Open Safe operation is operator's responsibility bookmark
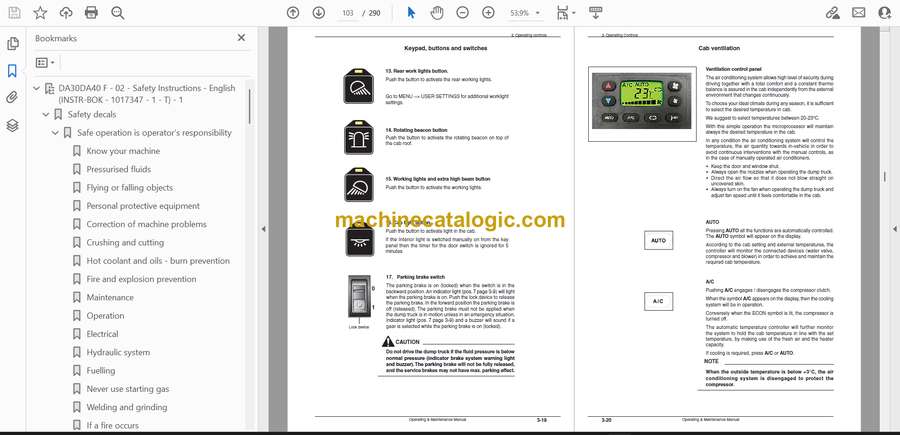Screen dimensions: 900x435 pyautogui.click(x=154, y=133)
